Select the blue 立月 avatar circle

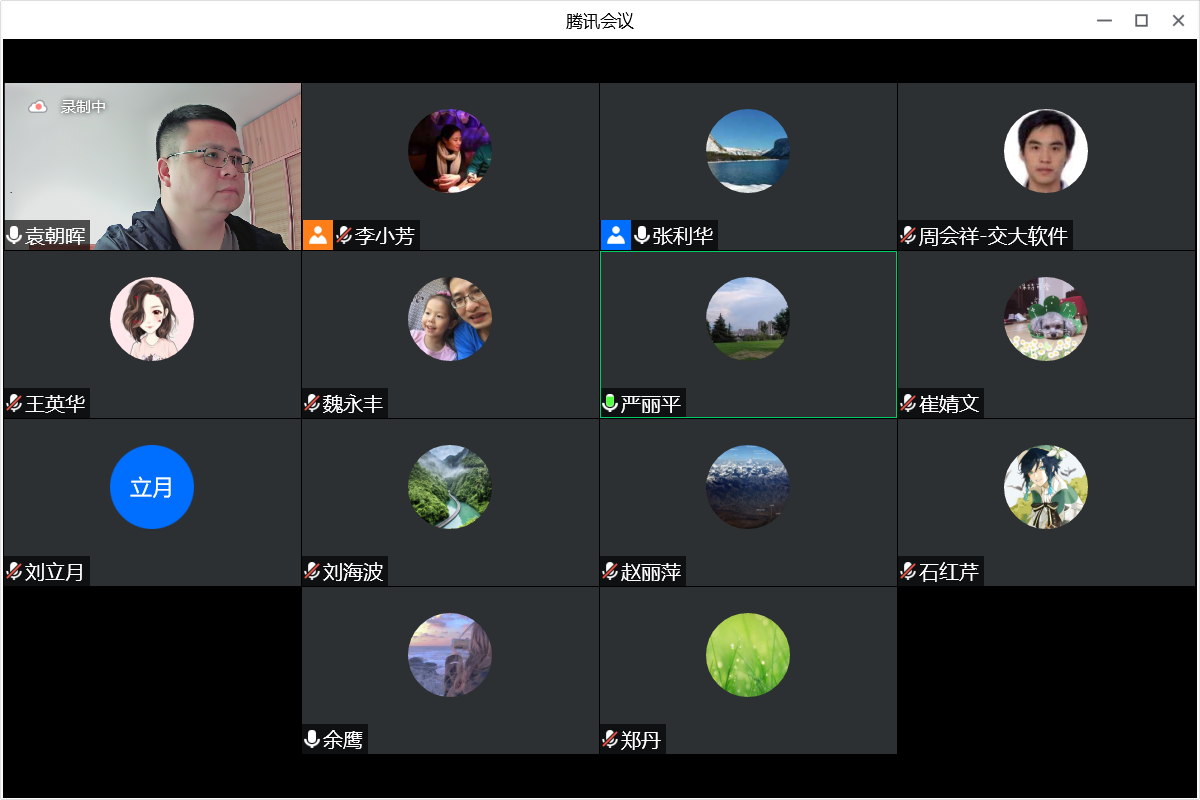[x=152, y=487]
